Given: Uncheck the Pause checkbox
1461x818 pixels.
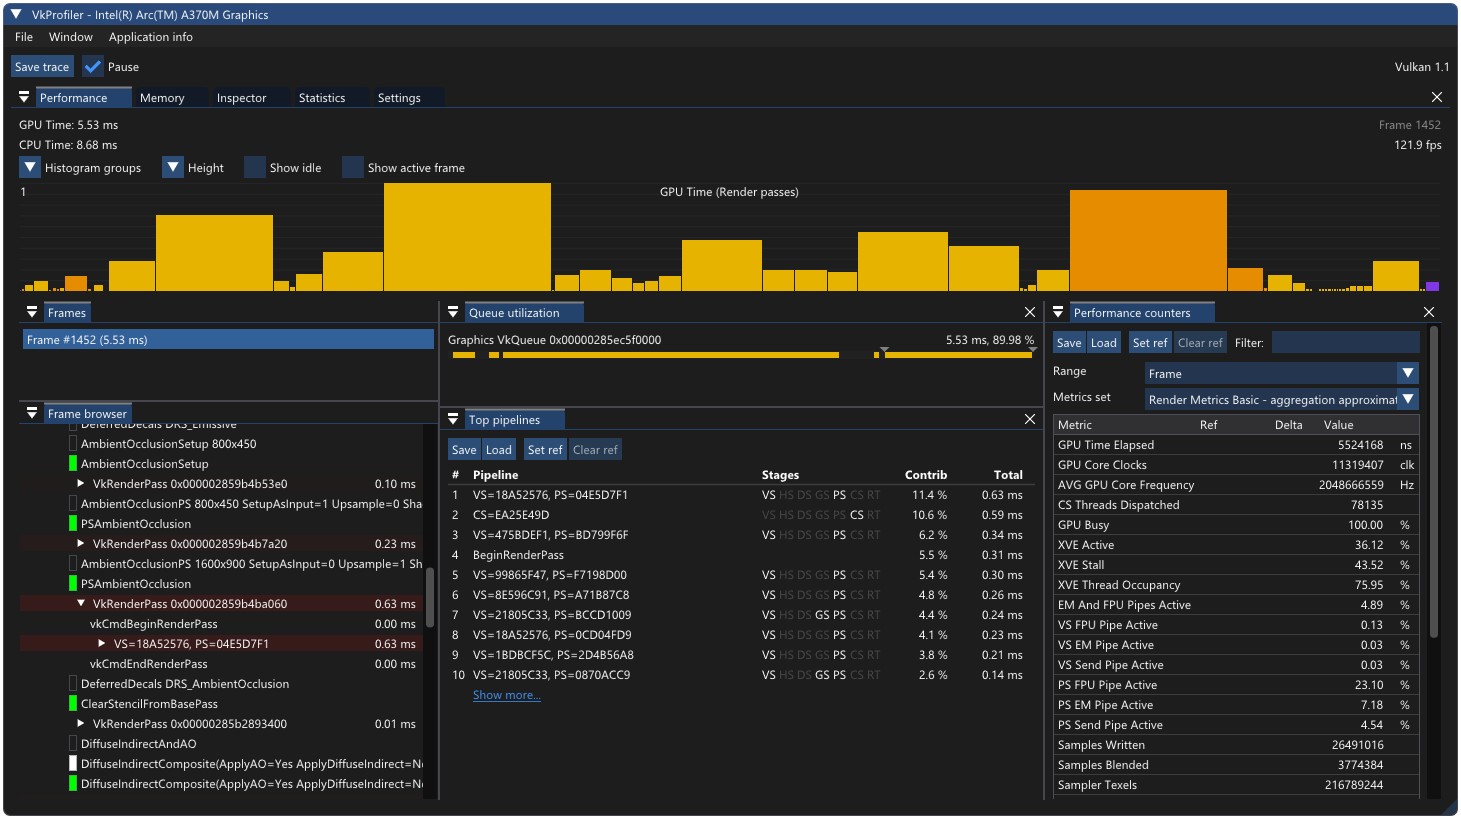Looking at the screenshot, I should tap(93, 67).
